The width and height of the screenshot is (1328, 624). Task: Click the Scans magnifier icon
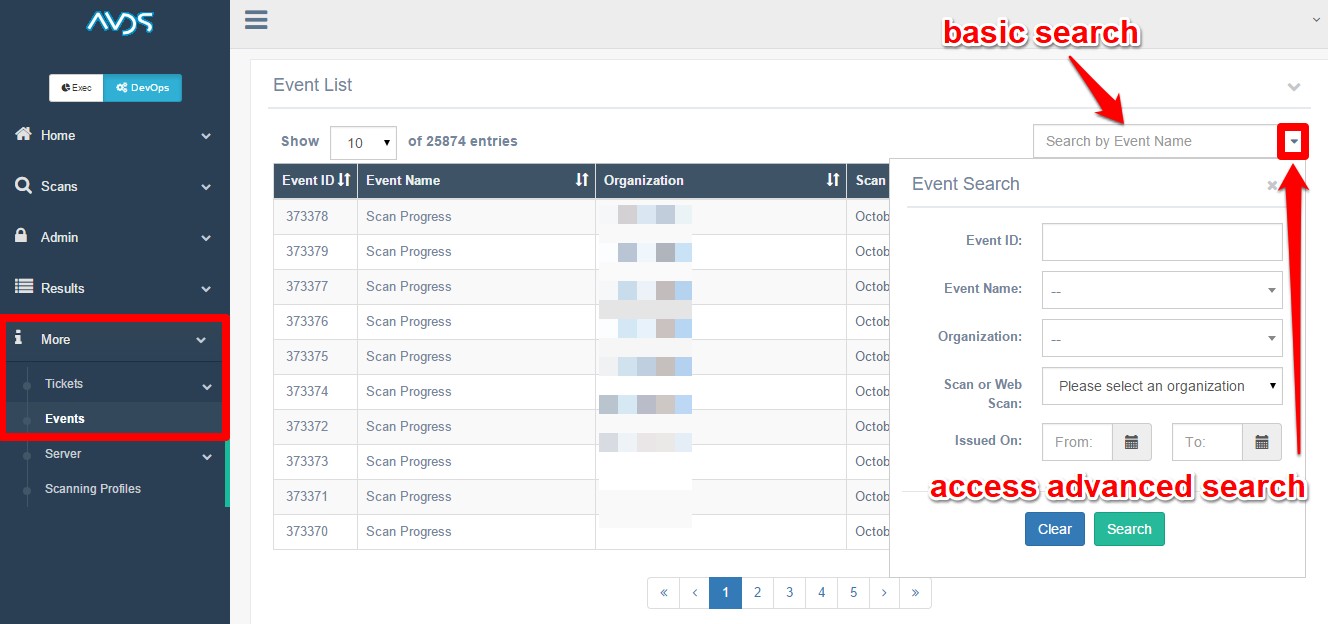[23, 186]
